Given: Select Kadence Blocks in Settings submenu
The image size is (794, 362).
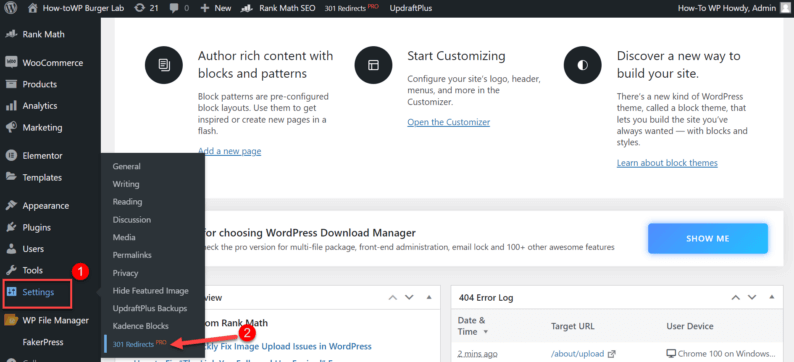Looking at the screenshot, I should [x=141, y=326].
